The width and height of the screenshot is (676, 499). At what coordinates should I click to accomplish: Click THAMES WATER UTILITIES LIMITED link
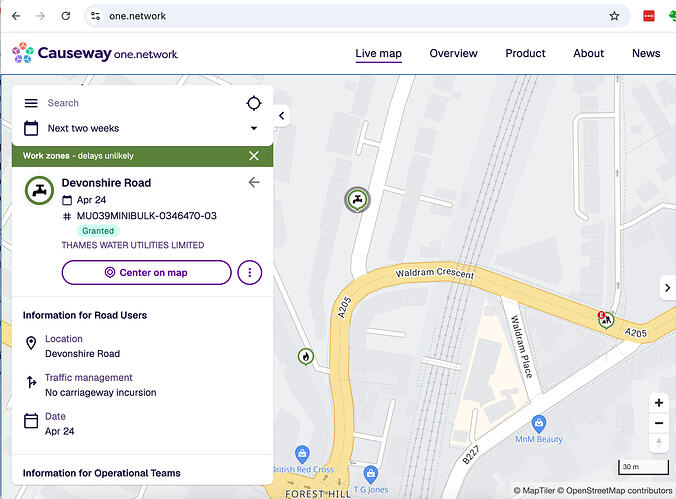133,245
